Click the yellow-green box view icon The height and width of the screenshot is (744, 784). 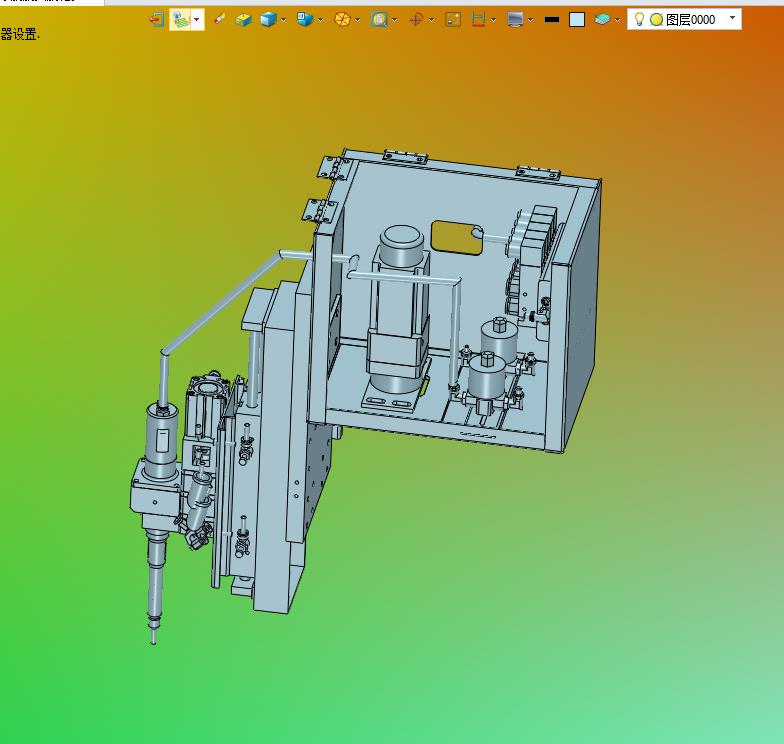coord(244,20)
